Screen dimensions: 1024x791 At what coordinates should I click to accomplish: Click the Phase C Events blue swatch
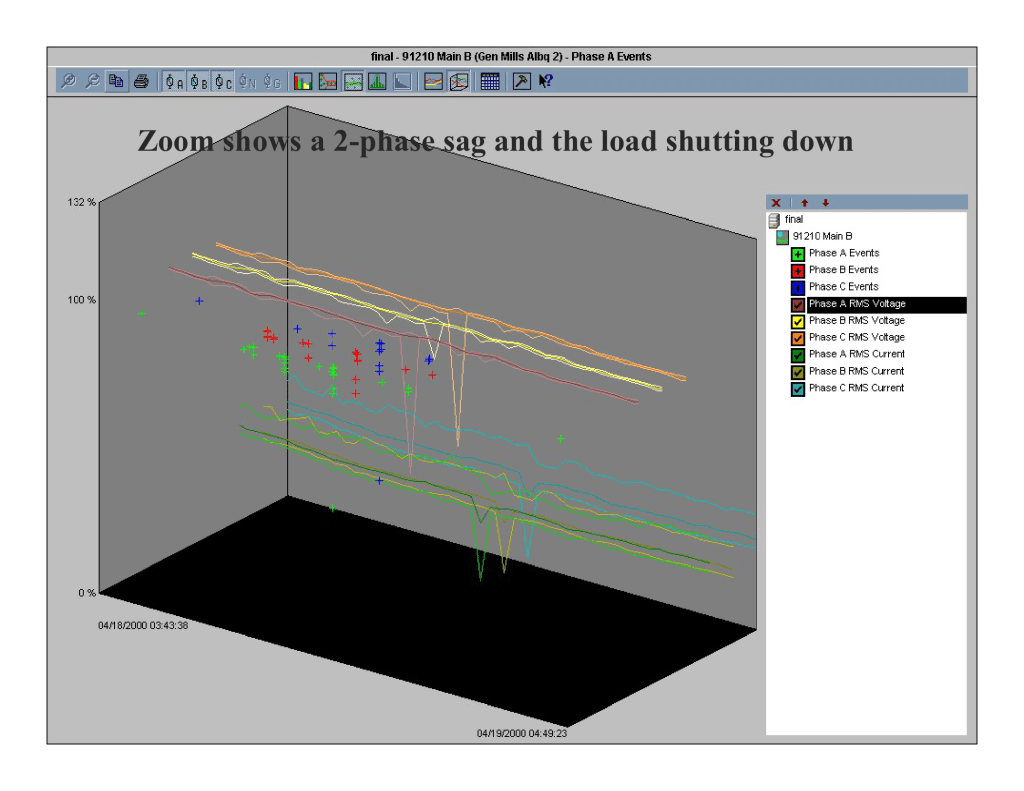[798, 287]
